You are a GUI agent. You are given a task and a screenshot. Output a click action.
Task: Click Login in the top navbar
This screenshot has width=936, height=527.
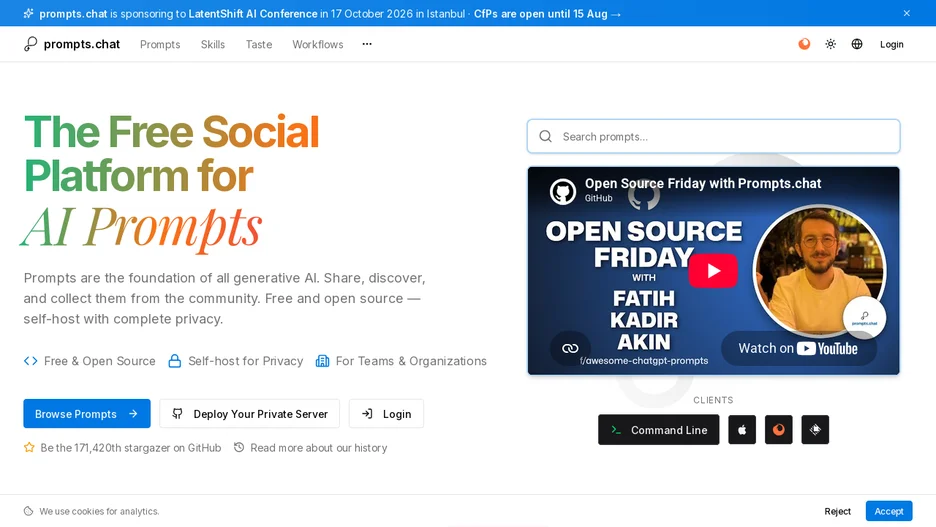pyautogui.click(x=891, y=44)
